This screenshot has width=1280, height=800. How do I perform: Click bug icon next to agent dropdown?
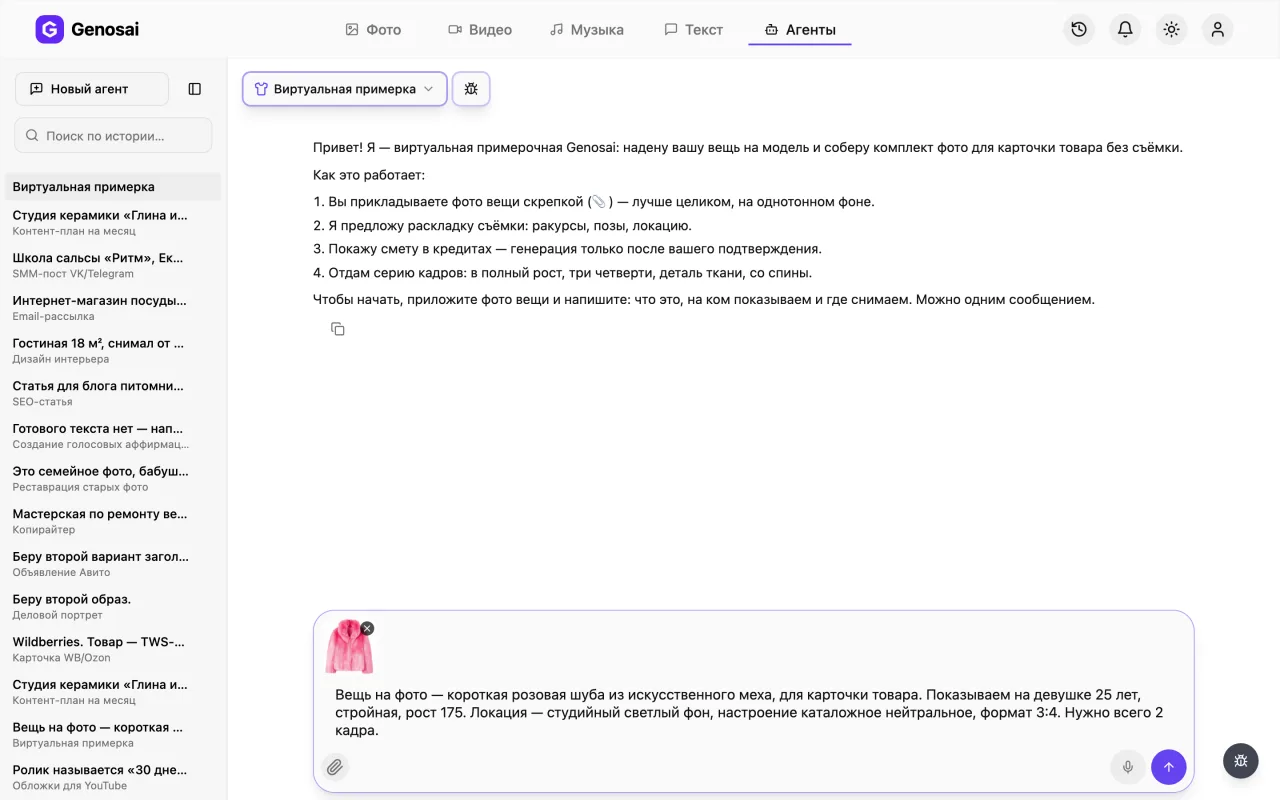point(471,89)
